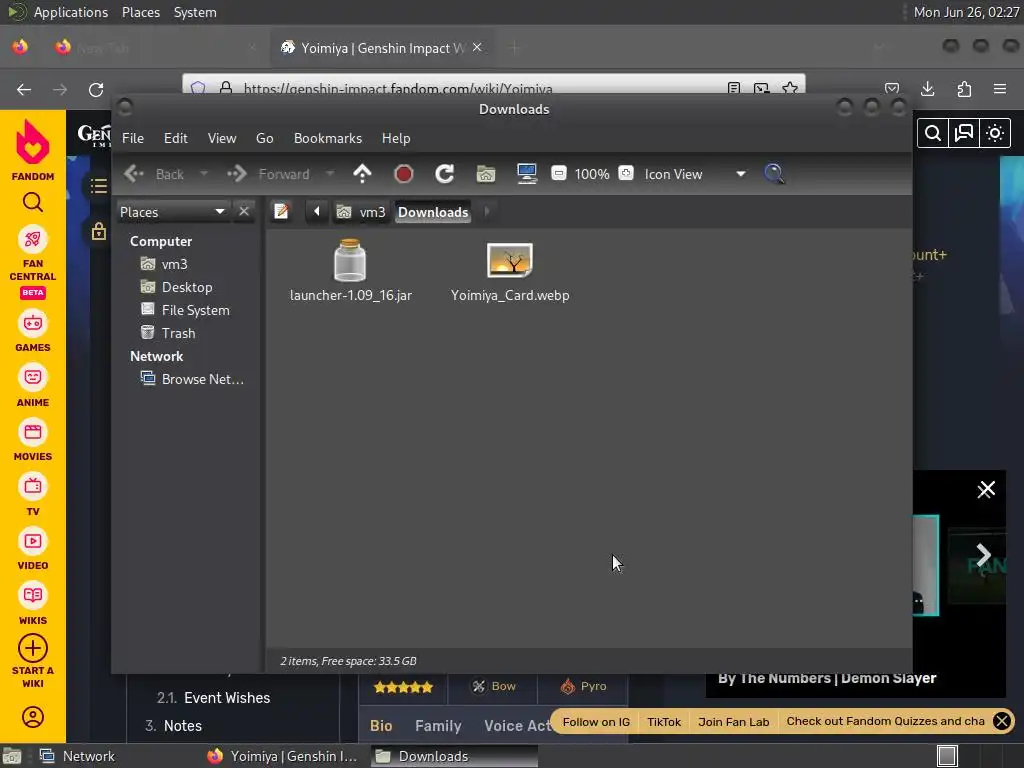Open TV in Fandom sidebar

coord(33,496)
